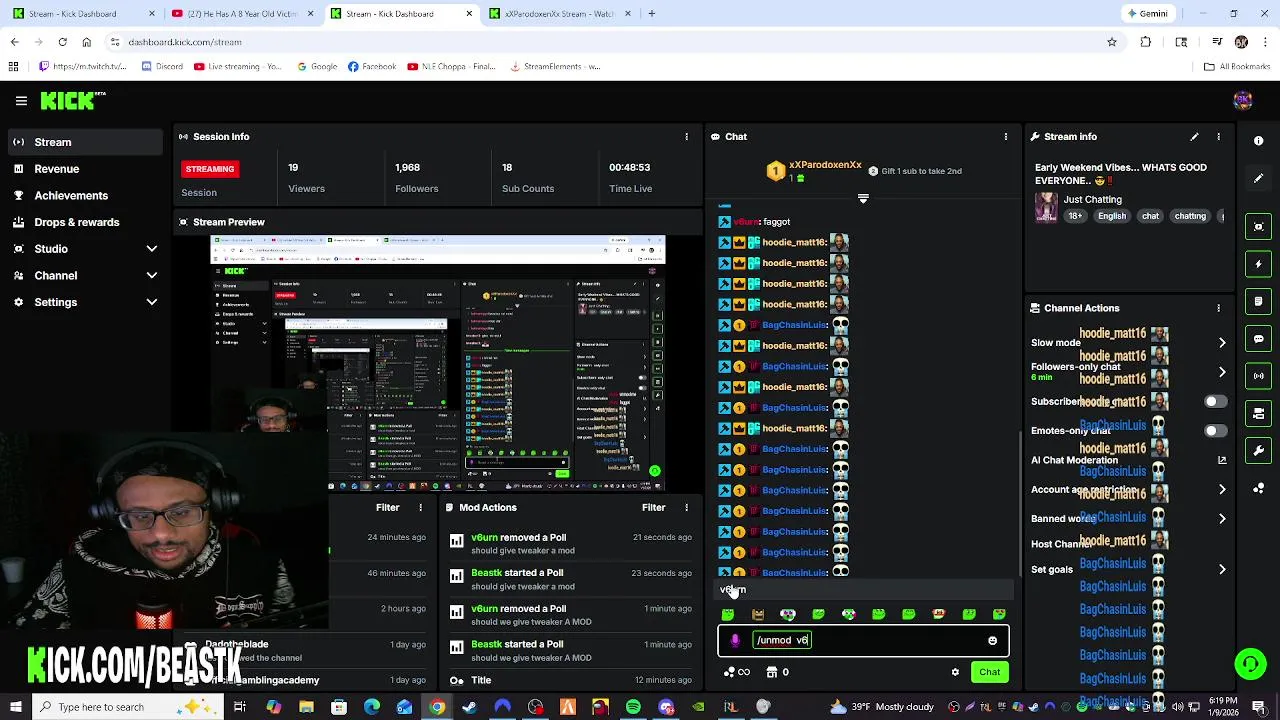1280x720 pixels.
Task: Go to Revenue in sidebar
Action: coord(57,169)
